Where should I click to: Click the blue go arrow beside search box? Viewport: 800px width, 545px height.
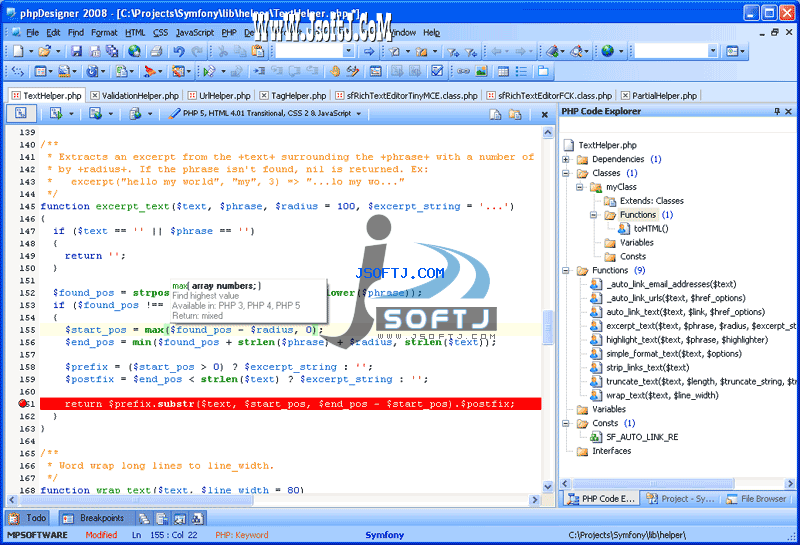(369, 51)
